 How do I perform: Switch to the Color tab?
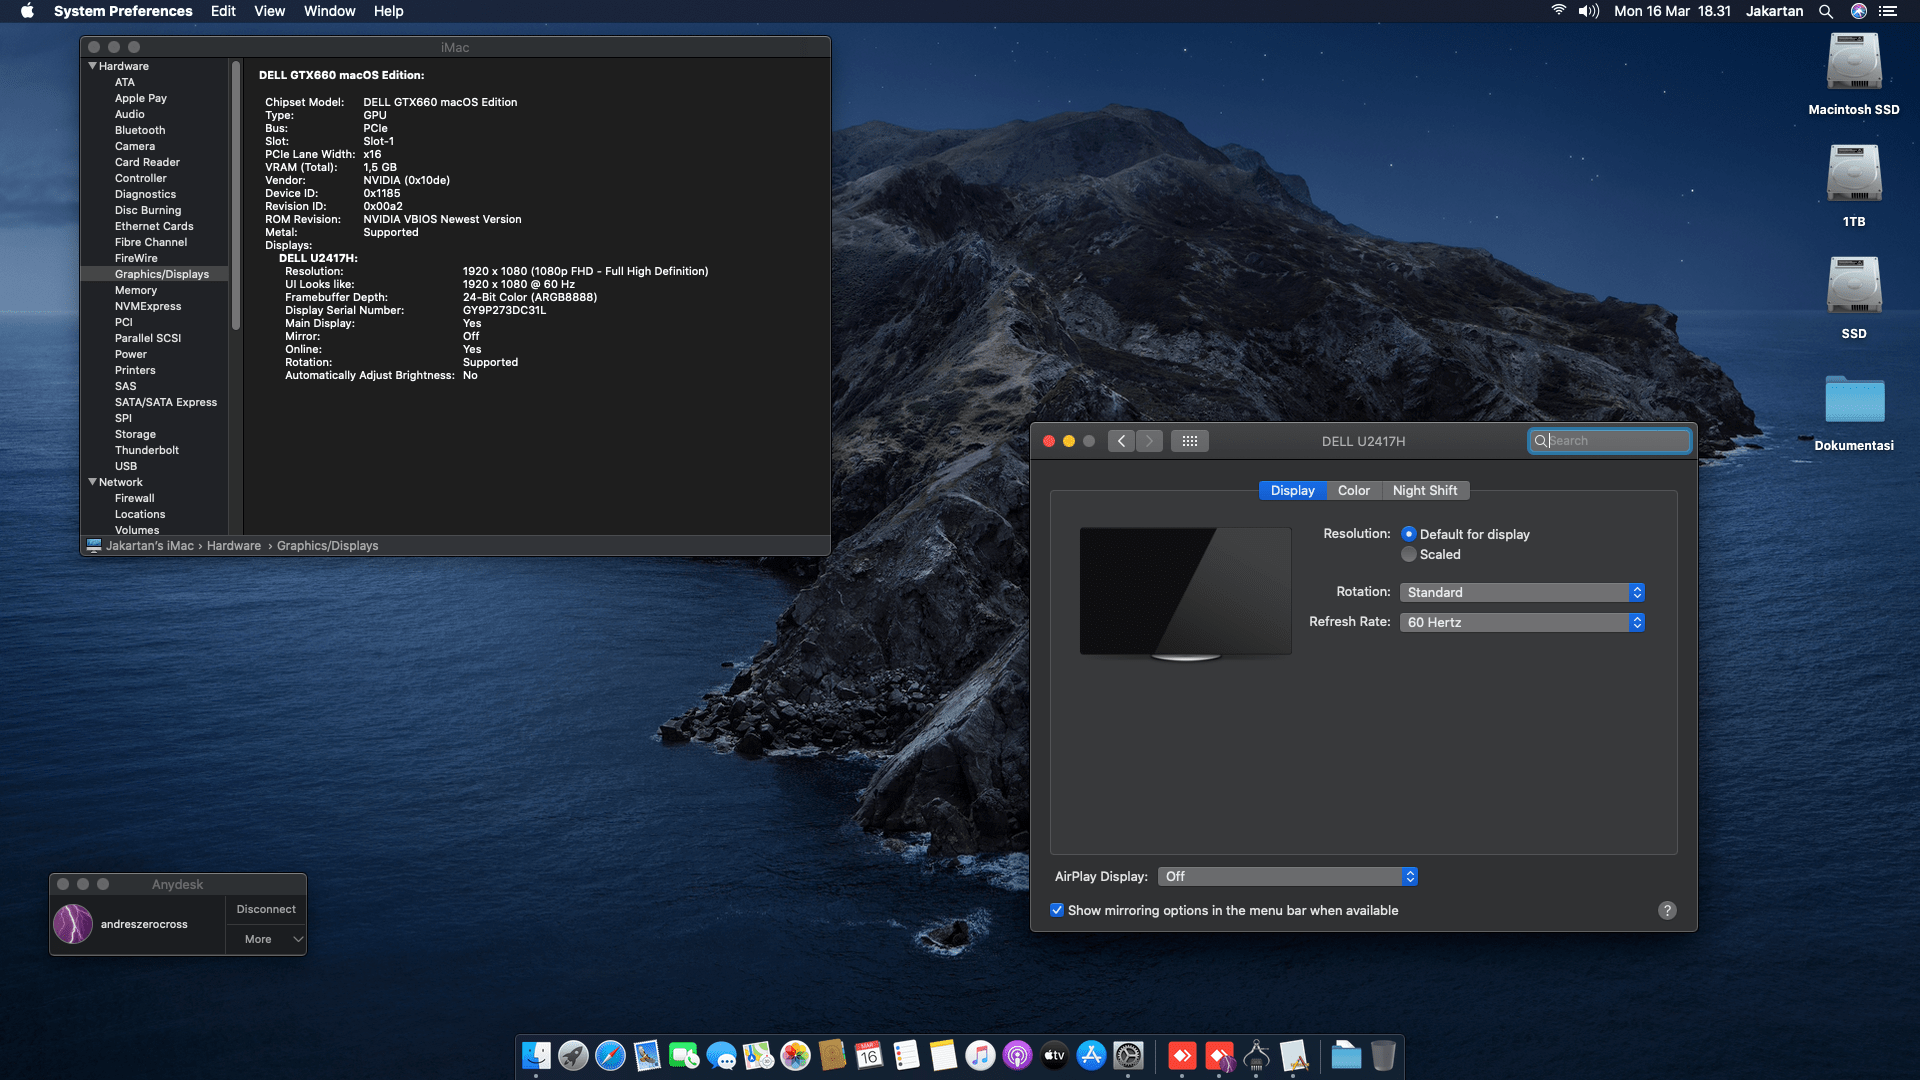pyautogui.click(x=1354, y=490)
